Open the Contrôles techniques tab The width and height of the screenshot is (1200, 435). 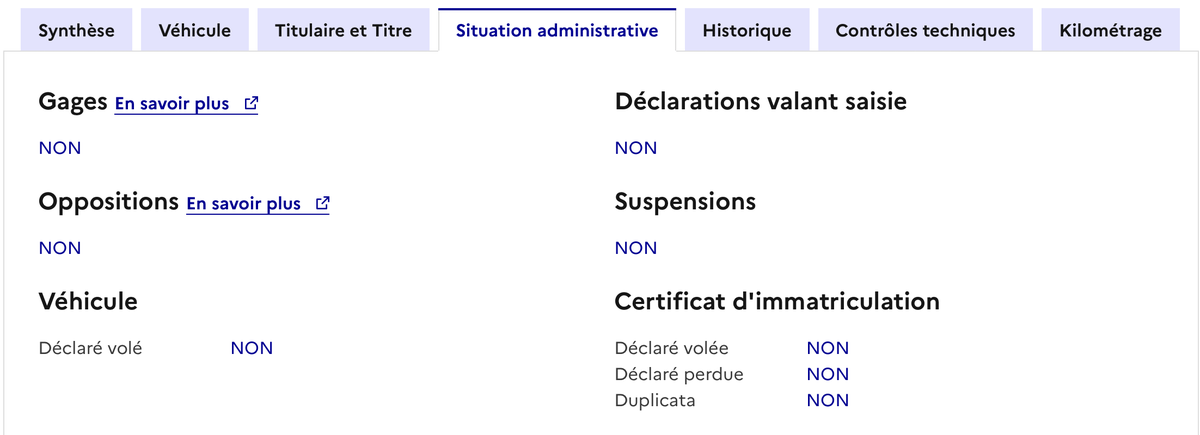(x=925, y=30)
